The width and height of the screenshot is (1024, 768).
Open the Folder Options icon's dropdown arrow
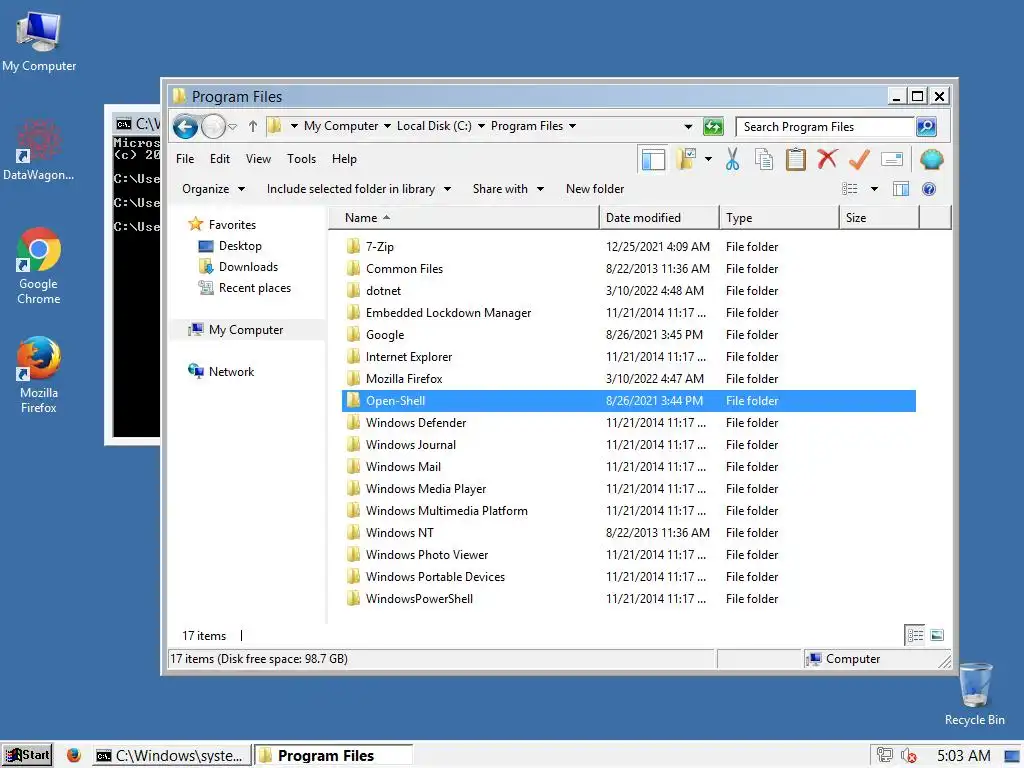[709, 159]
